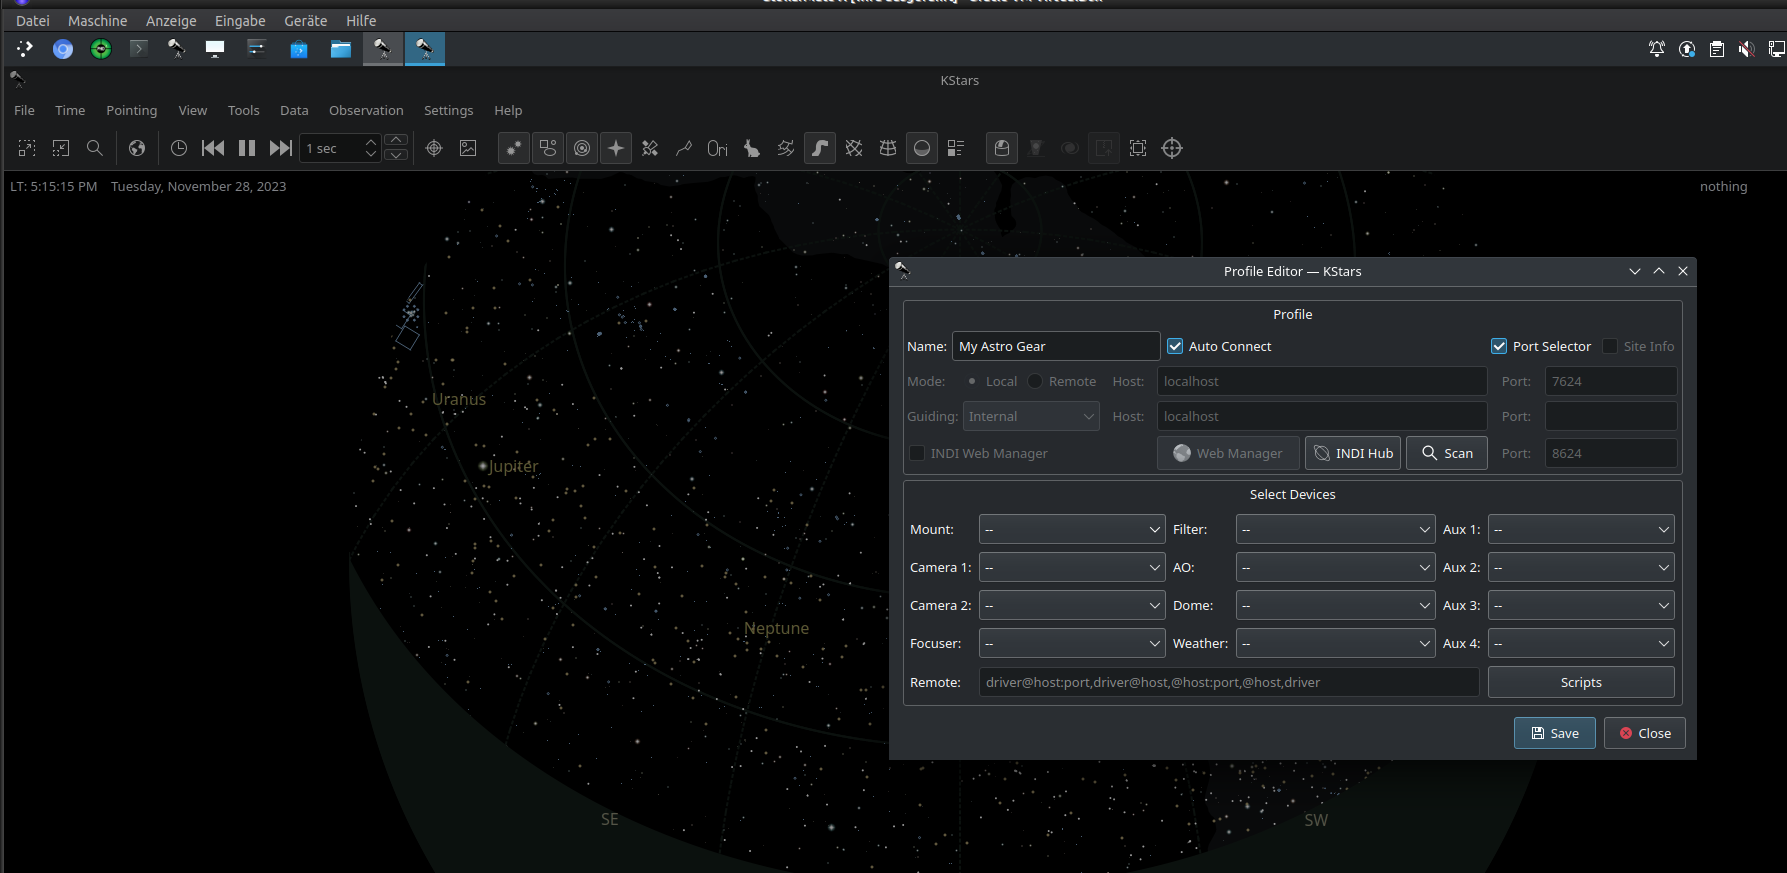Expand the Dome device dropdown
The image size is (1787, 873).
[x=1336, y=605]
